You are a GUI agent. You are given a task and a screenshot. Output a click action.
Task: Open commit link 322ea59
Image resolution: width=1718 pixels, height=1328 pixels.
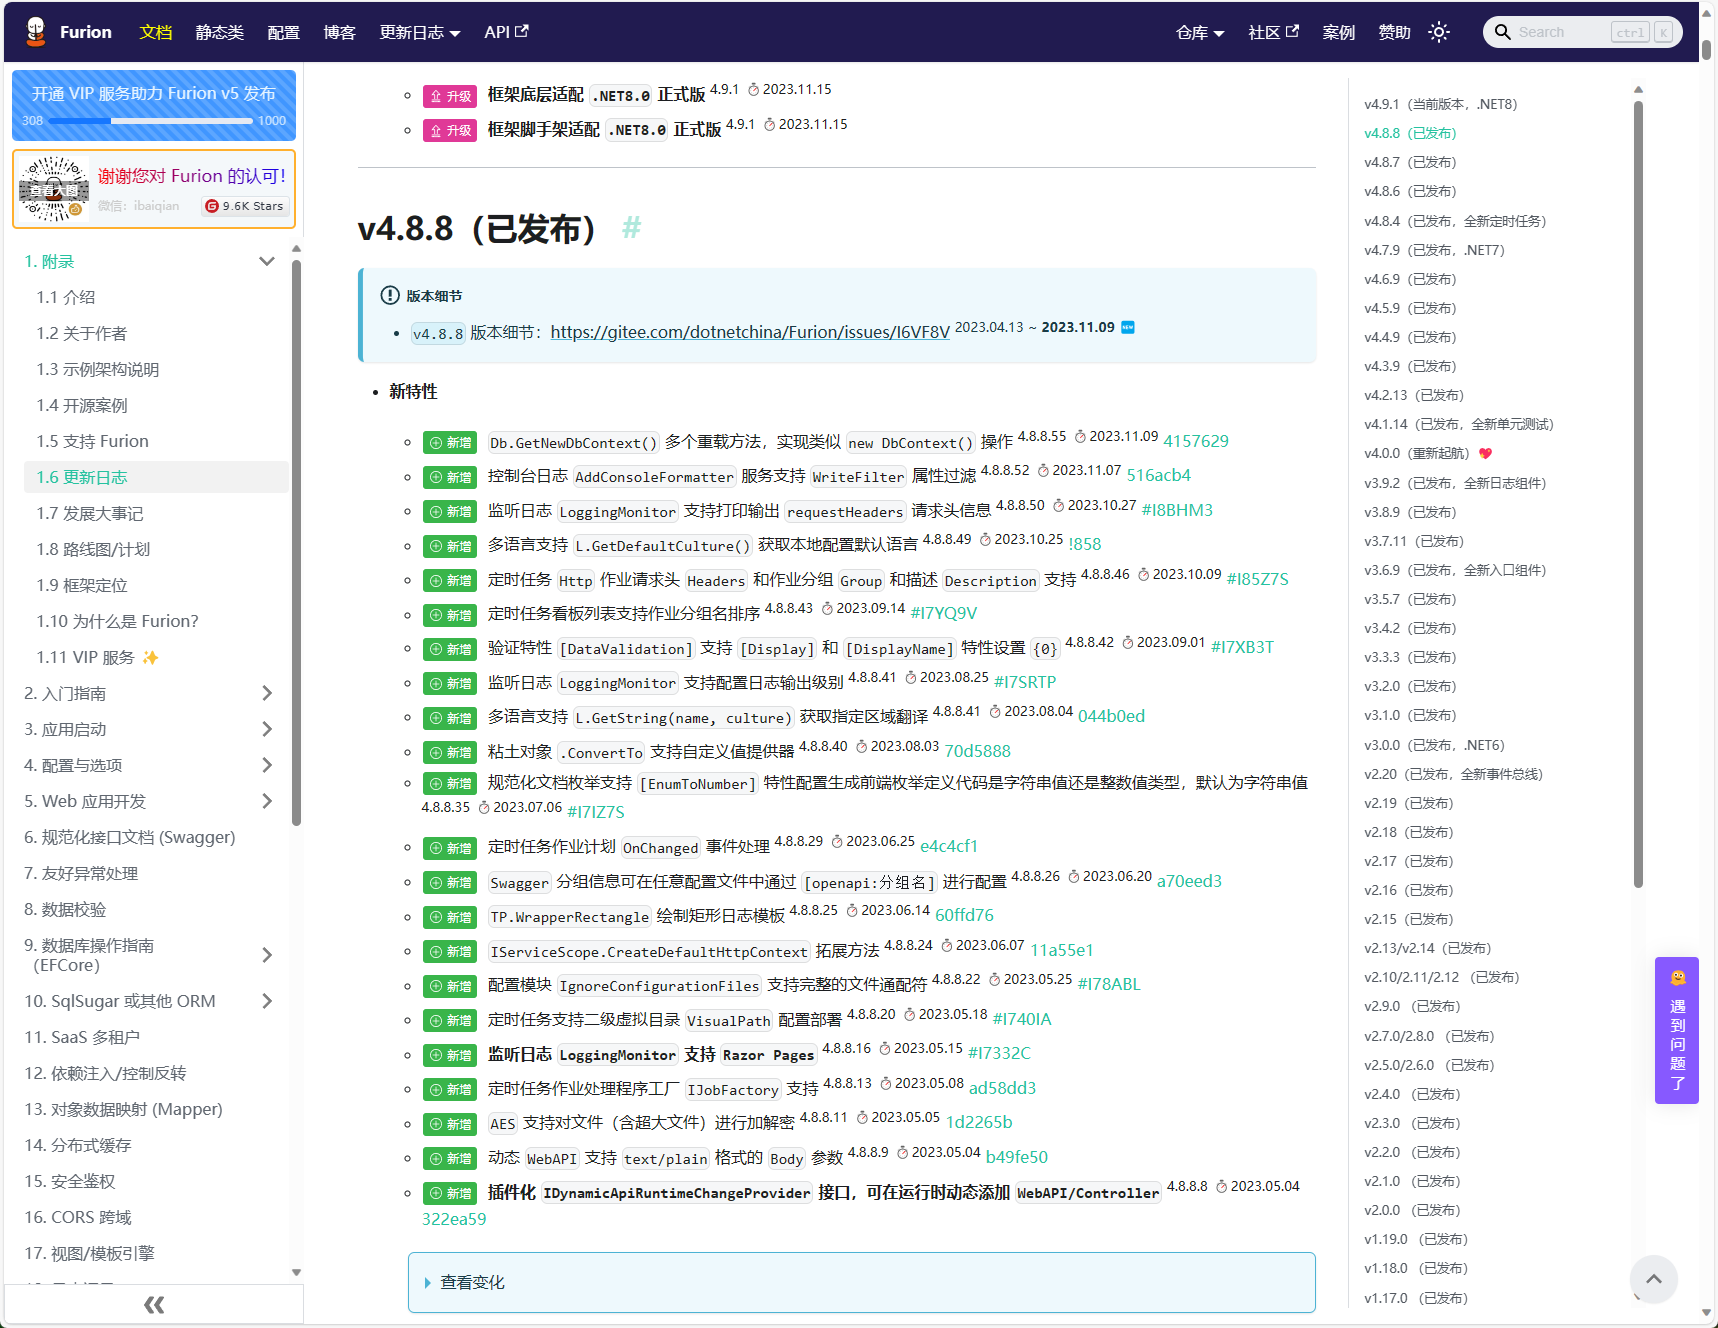point(454,1219)
